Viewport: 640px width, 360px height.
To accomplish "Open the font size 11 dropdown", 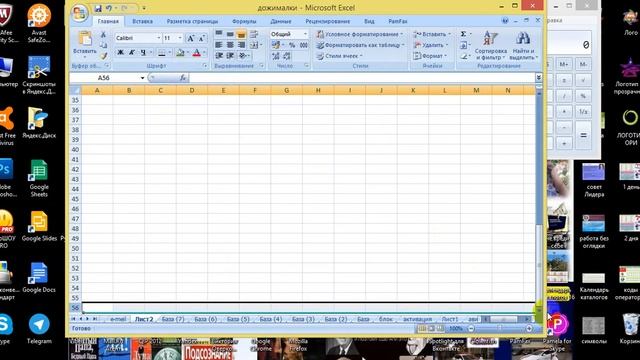I will pyautogui.click(x=180, y=38).
